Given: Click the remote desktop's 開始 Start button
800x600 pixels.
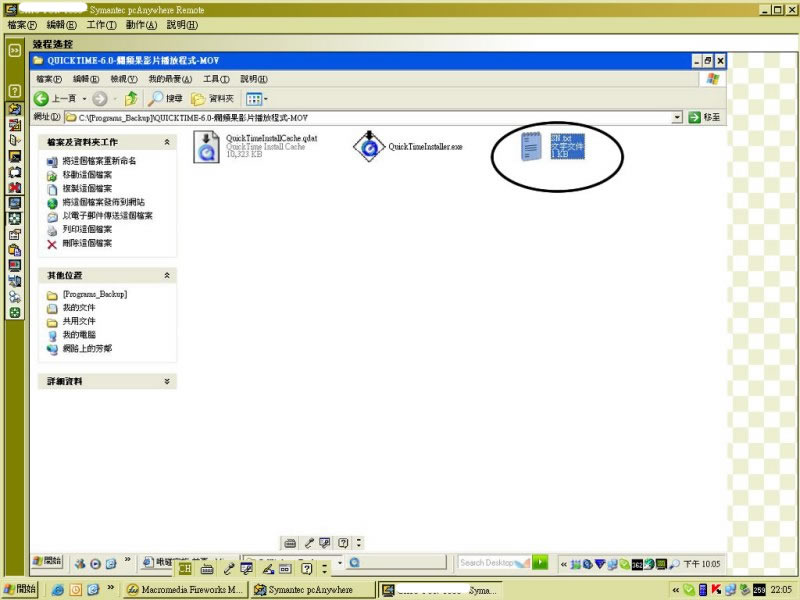Looking at the screenshot, I should click(47, 561).
